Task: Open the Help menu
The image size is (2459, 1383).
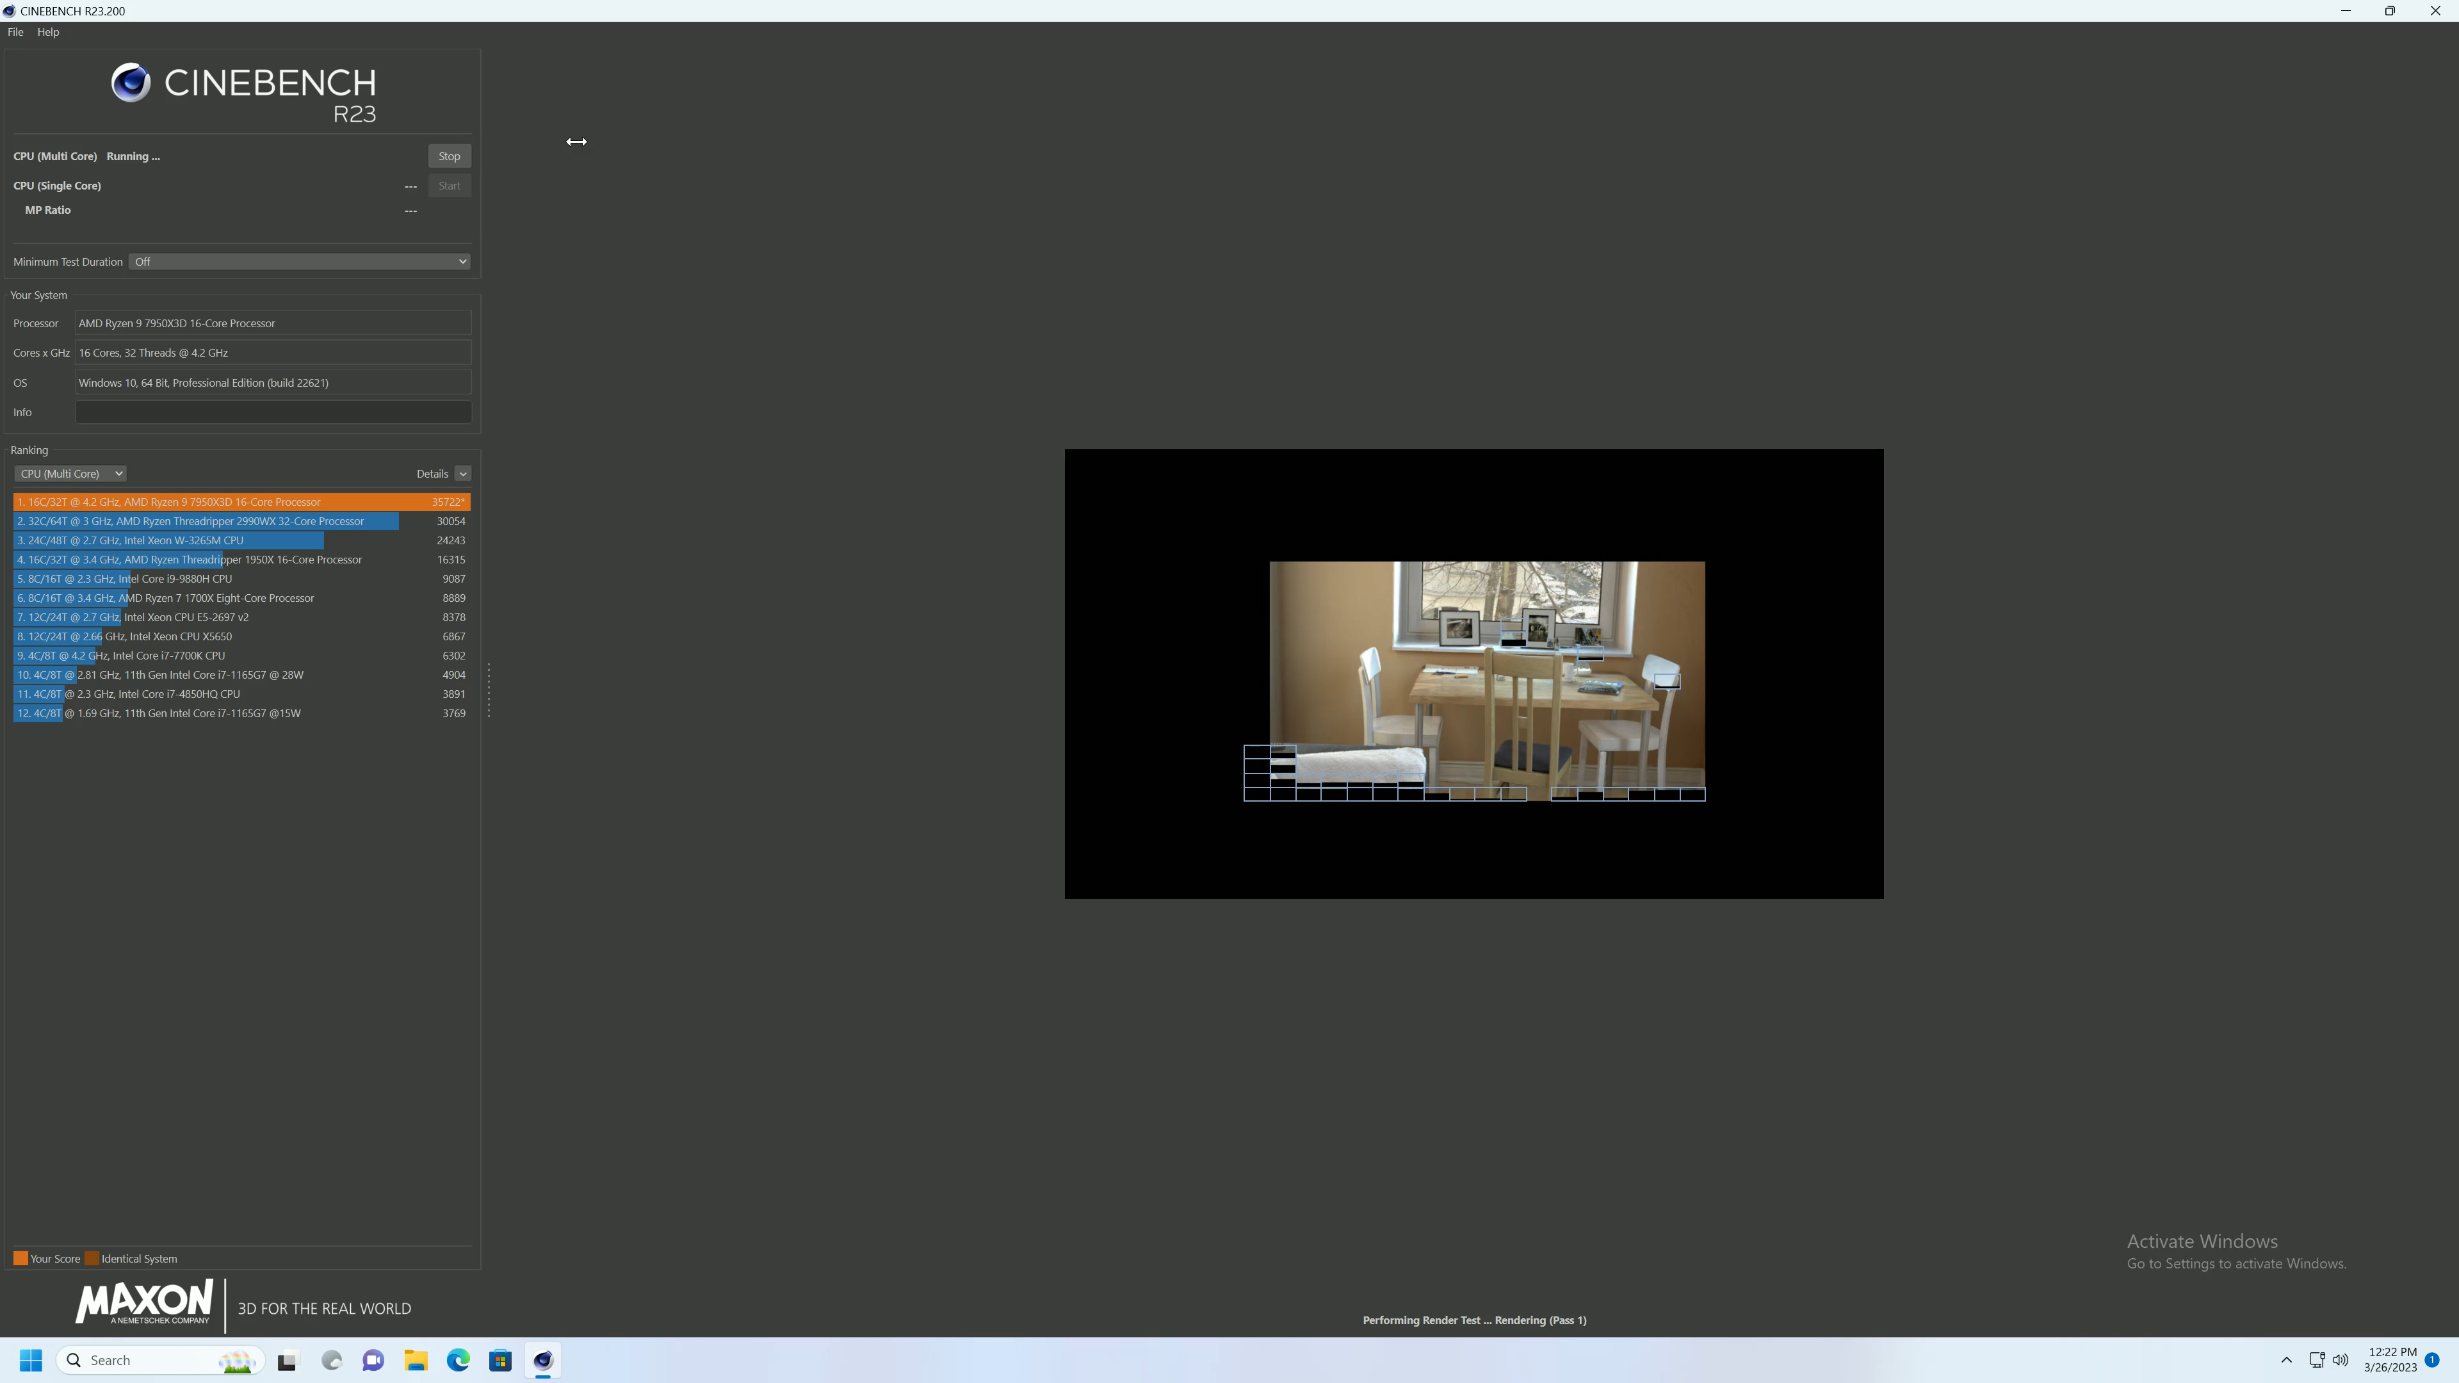Action: (48, 32)
